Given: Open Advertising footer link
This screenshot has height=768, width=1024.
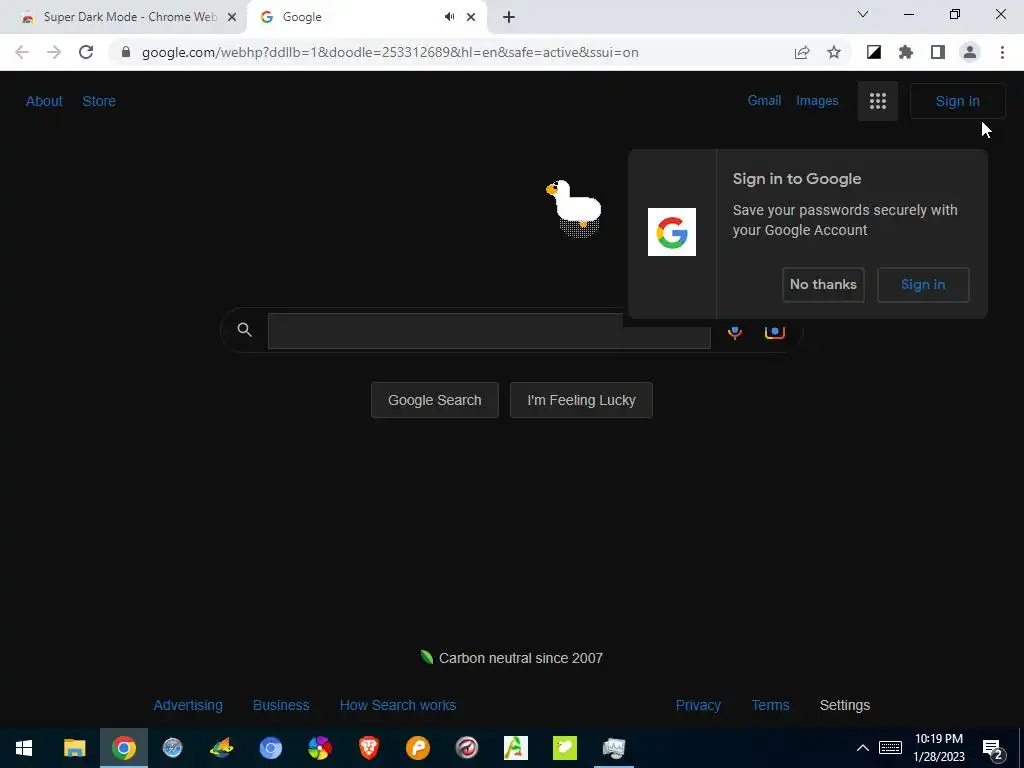Looking at the screenshot, I should 188,705.
